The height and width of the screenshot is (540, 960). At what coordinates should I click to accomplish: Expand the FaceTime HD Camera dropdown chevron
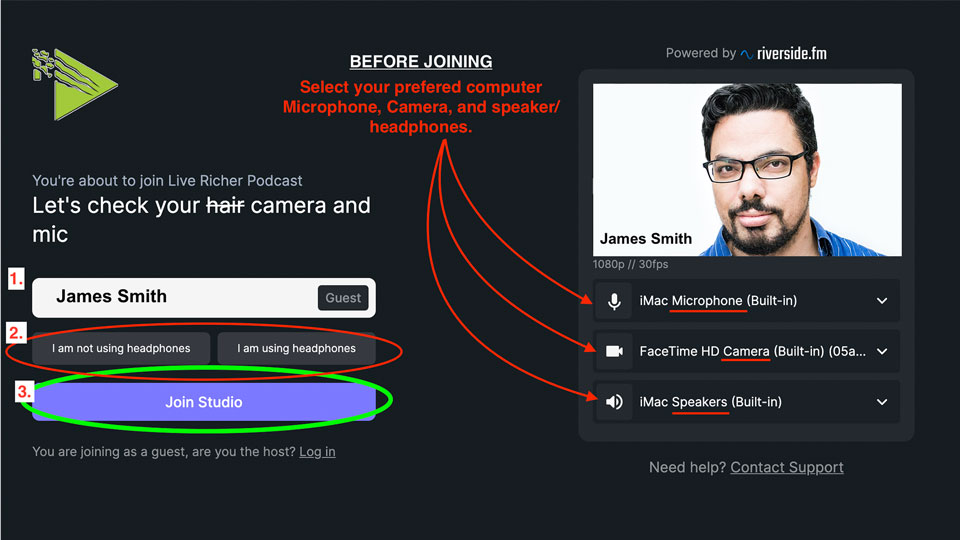882,351
